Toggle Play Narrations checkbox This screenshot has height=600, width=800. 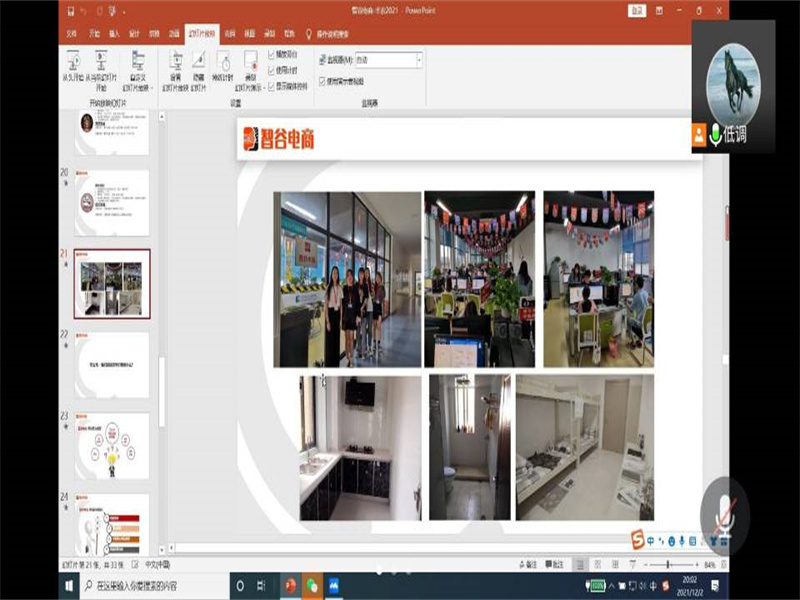(x=272, y=54)
